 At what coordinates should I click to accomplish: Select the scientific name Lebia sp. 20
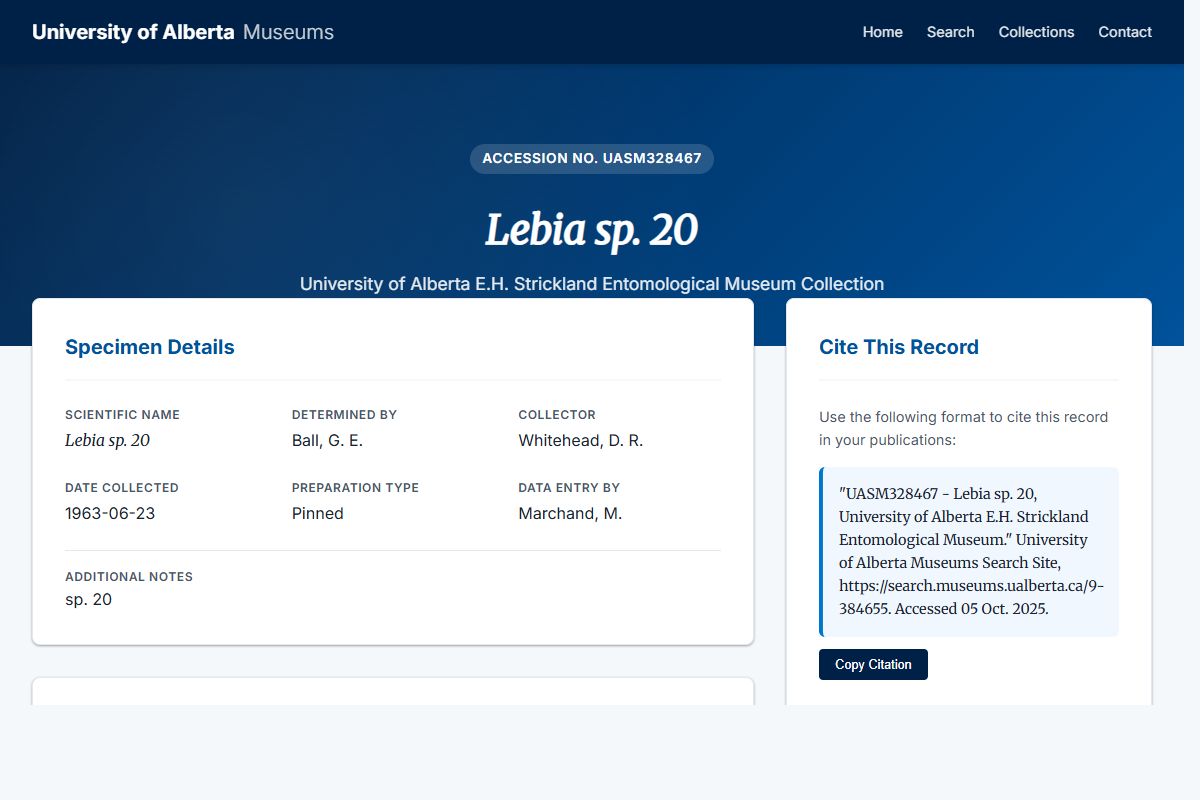[107, 440]
